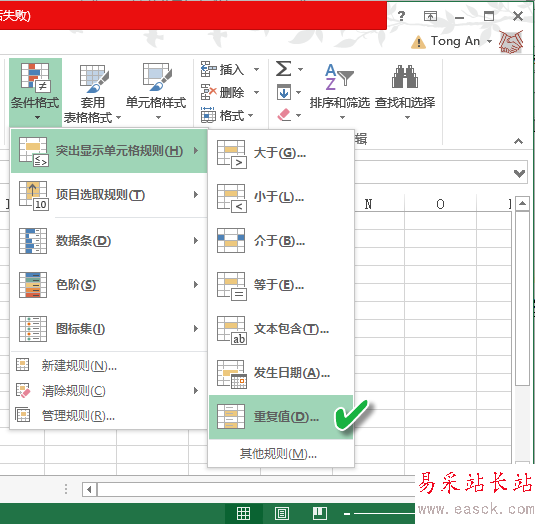Click zoom out minus in status bar
535x524 pixels.
pos(347,513)
